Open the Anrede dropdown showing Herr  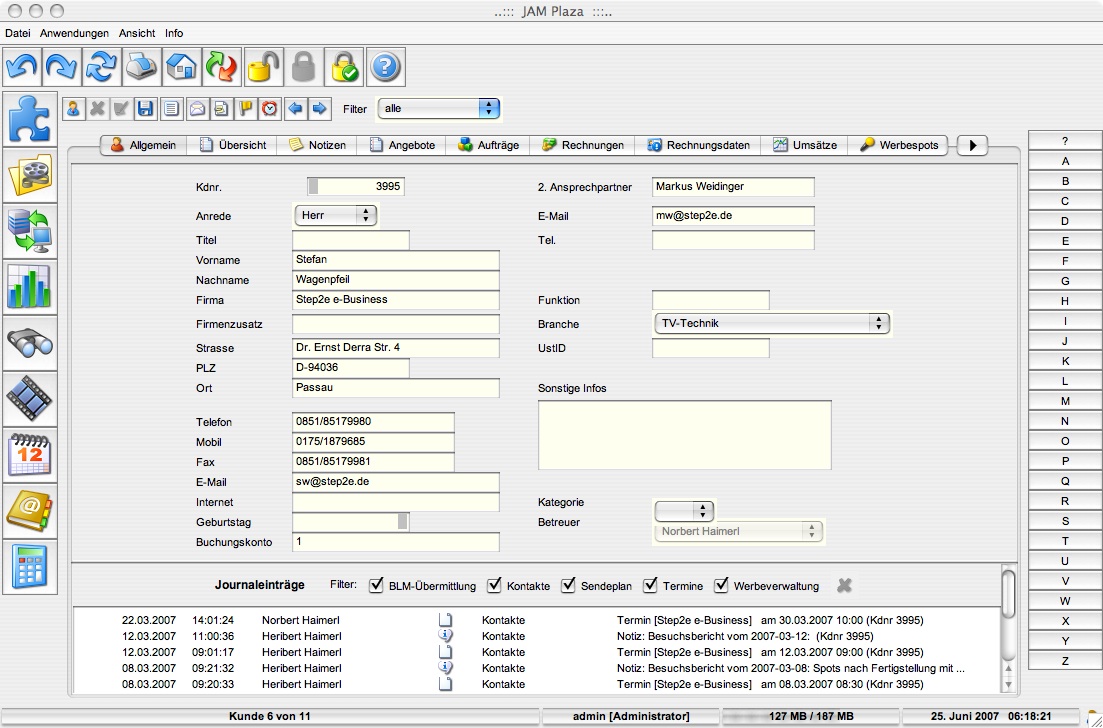pyautogui.click(x=336, y=215)
